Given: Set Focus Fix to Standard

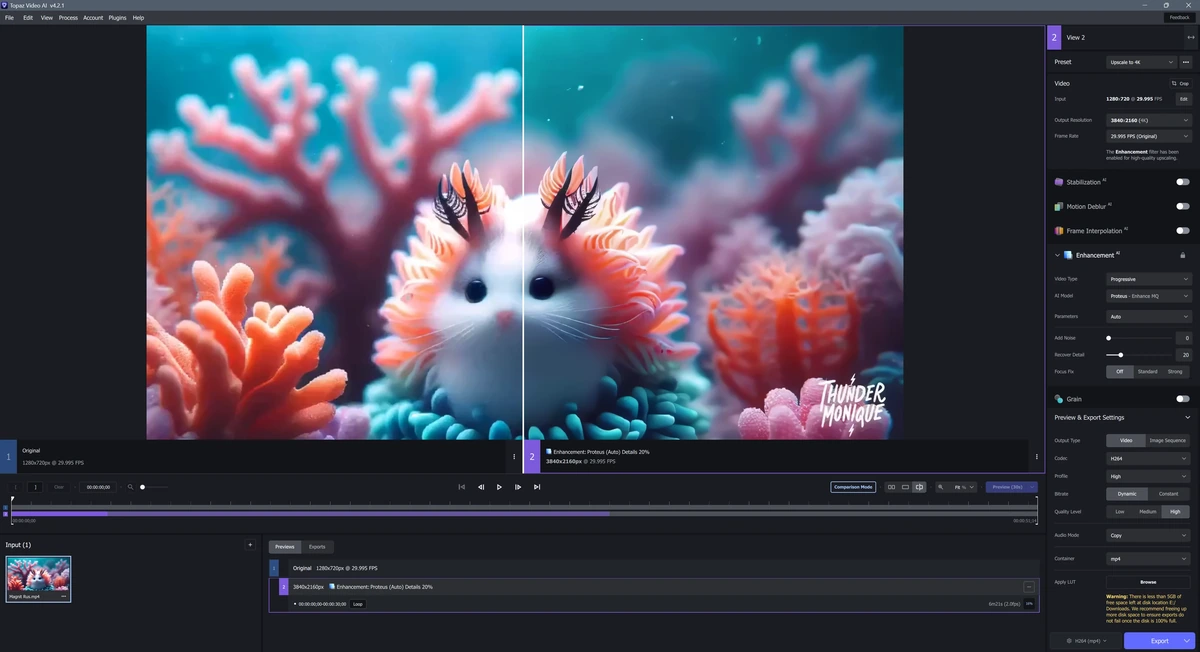Looking at the screenshot, I should [1147, 372].
